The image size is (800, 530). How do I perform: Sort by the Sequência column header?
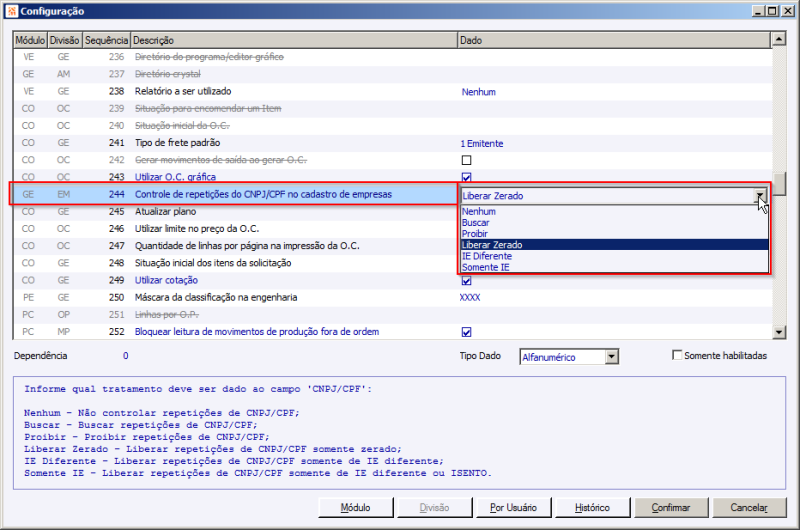pyautogui.click(x=106, y=40)
